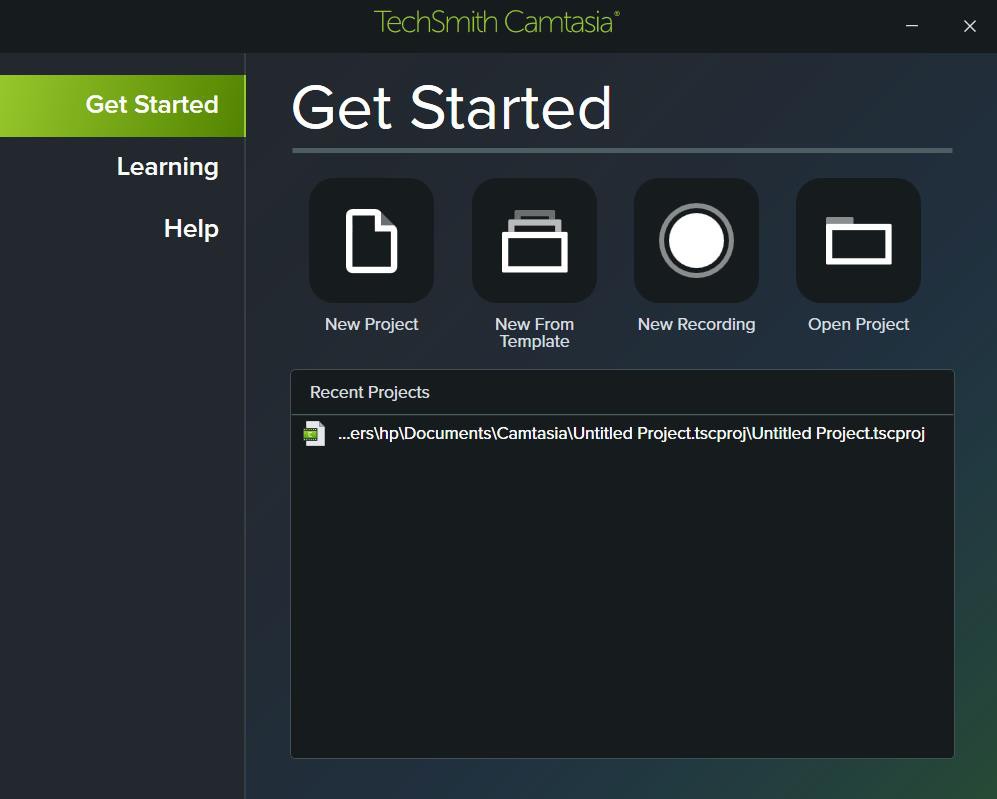Open the Help sidebar section
997x799 pixels.
[190, 228]
